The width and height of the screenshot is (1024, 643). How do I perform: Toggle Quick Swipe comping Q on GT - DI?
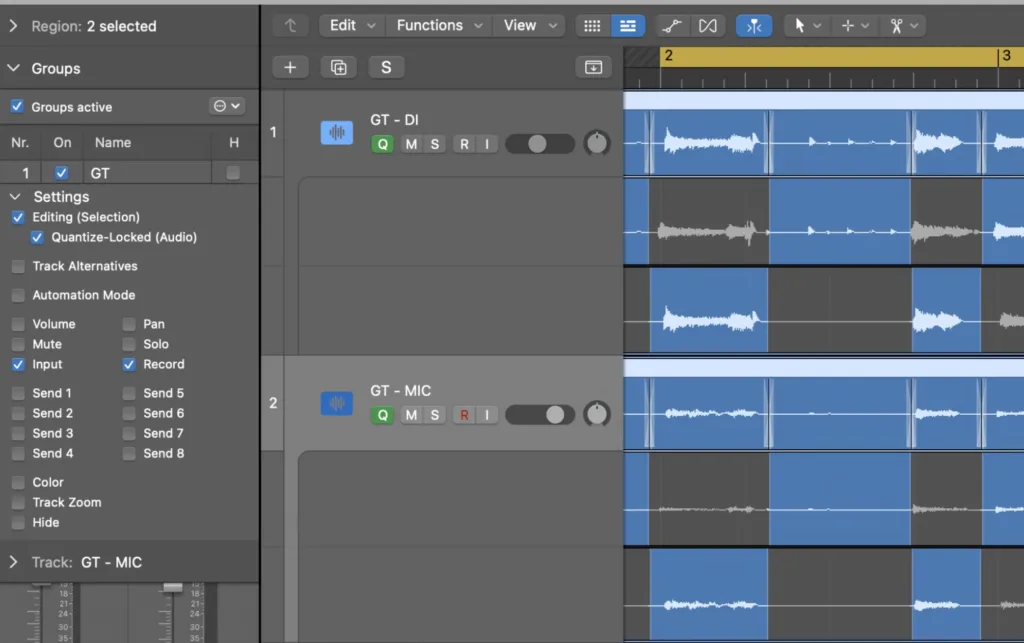[x=383, y=144]
